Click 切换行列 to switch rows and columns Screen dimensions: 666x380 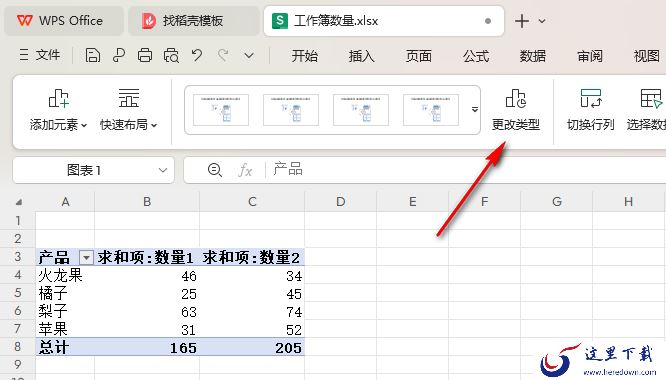coord(590,110)
